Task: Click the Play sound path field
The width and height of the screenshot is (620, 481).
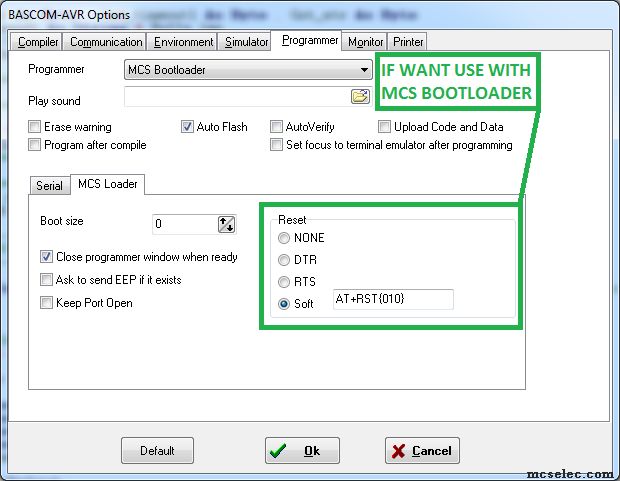Action: click(237, 97)
